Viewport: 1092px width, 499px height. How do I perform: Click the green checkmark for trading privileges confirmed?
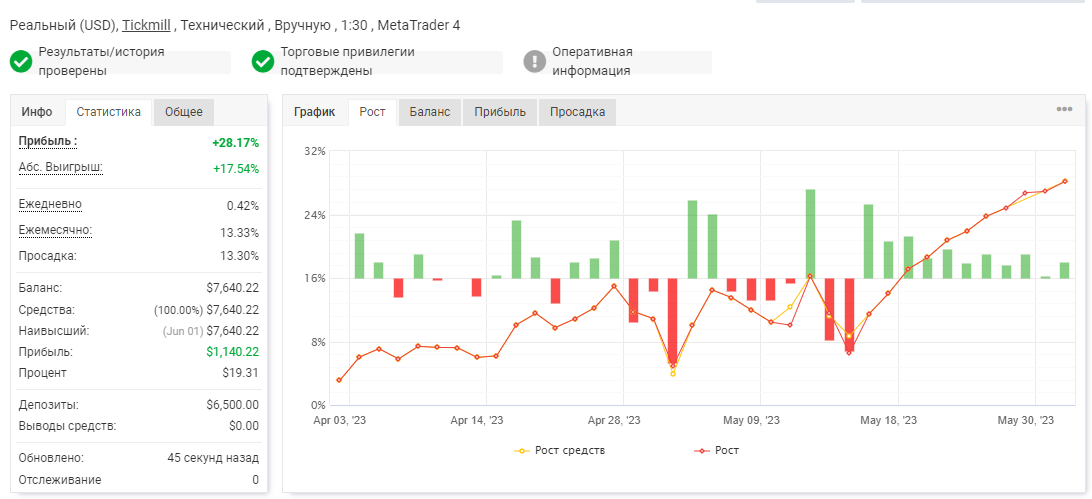(263, 61)
